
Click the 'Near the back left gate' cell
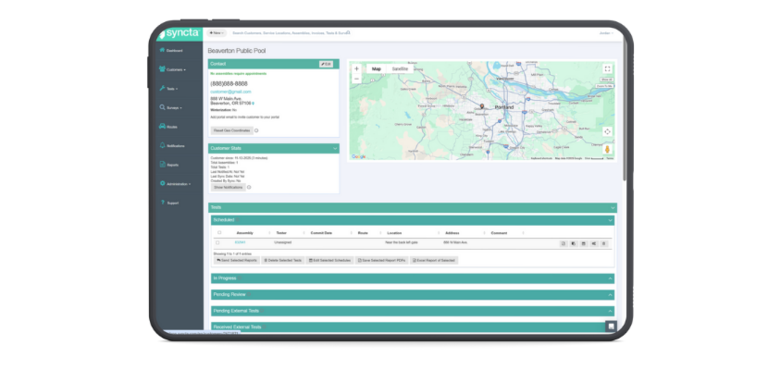point(402,243)
